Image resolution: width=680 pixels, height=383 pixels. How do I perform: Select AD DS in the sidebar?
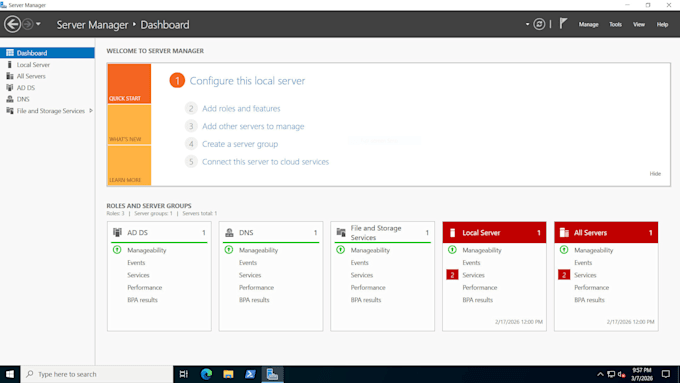coord(47,88)
